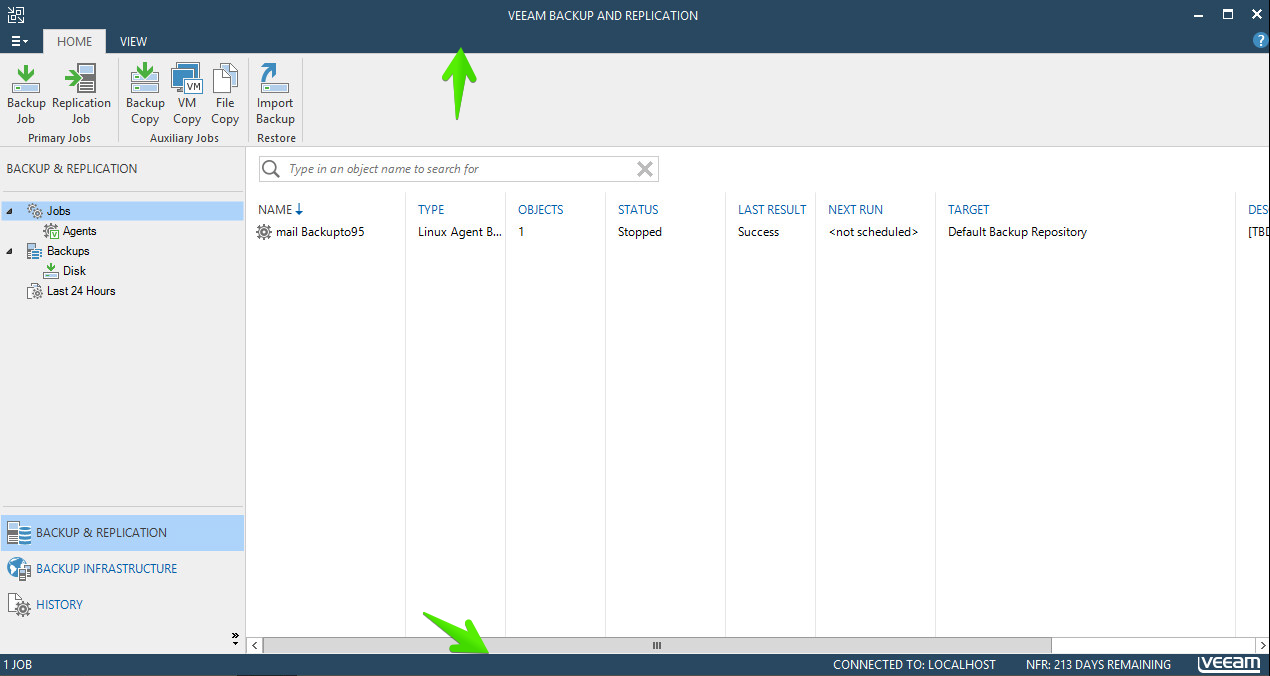Click the horizontal scrollbar left arrow
Screen dimensions: 1270x676
click(254, 646)
